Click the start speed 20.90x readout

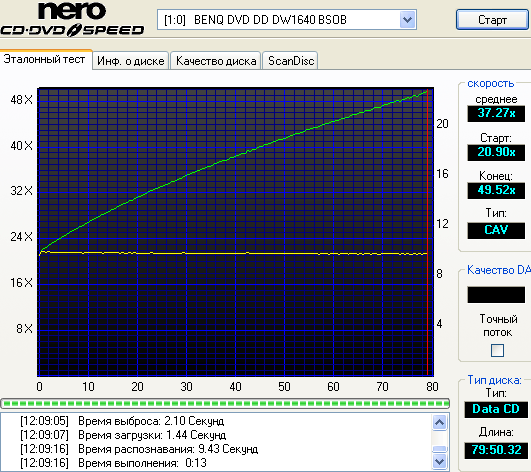[496, 152]
